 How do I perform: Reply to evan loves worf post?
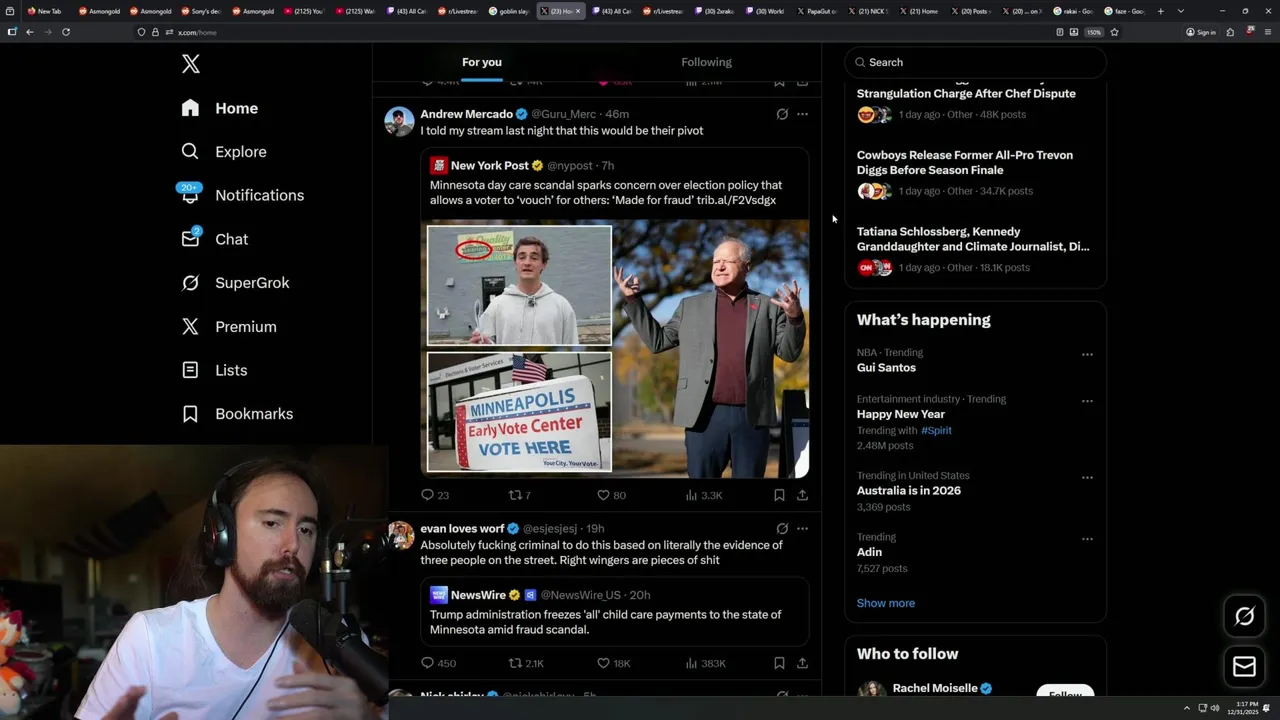pyautogui.click(x=438, y=663)
